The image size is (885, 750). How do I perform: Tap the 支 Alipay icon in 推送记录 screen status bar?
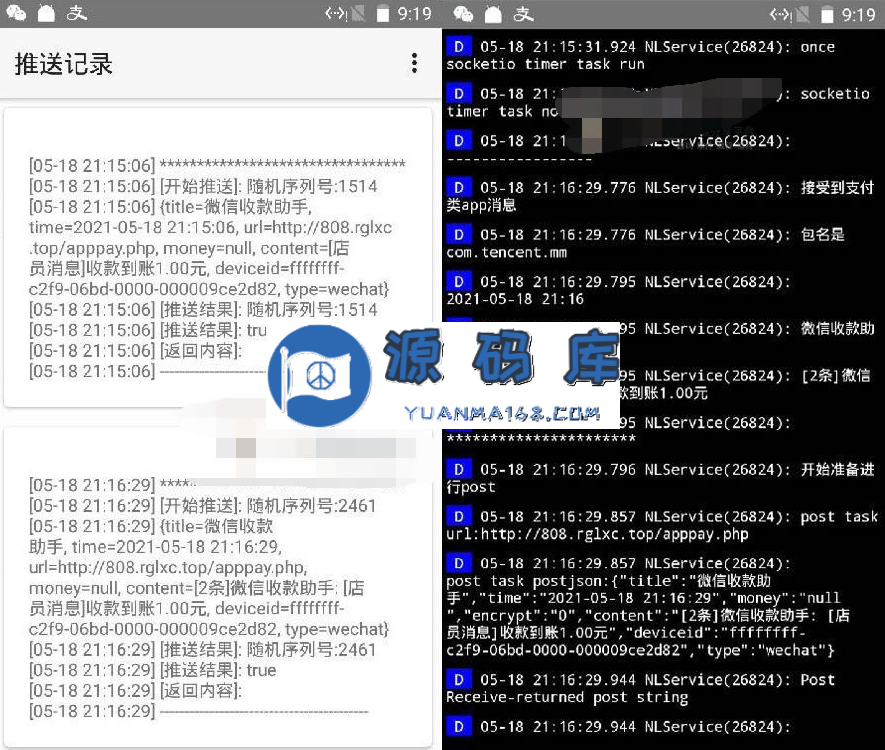click(x=76, y=13)
